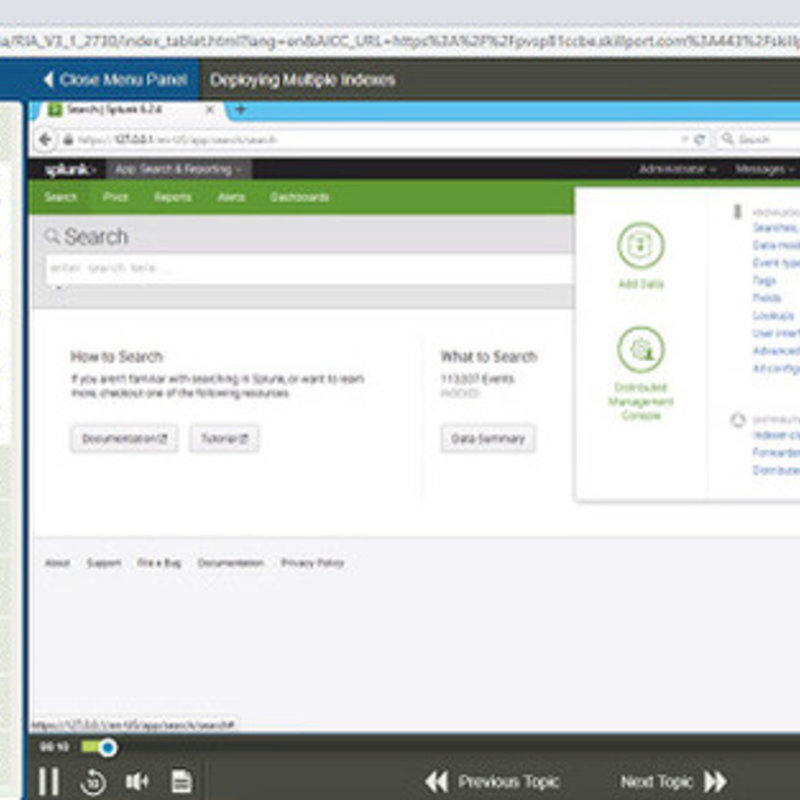Click the About footer link
The image size is (800, 800).
coord(57,563)
